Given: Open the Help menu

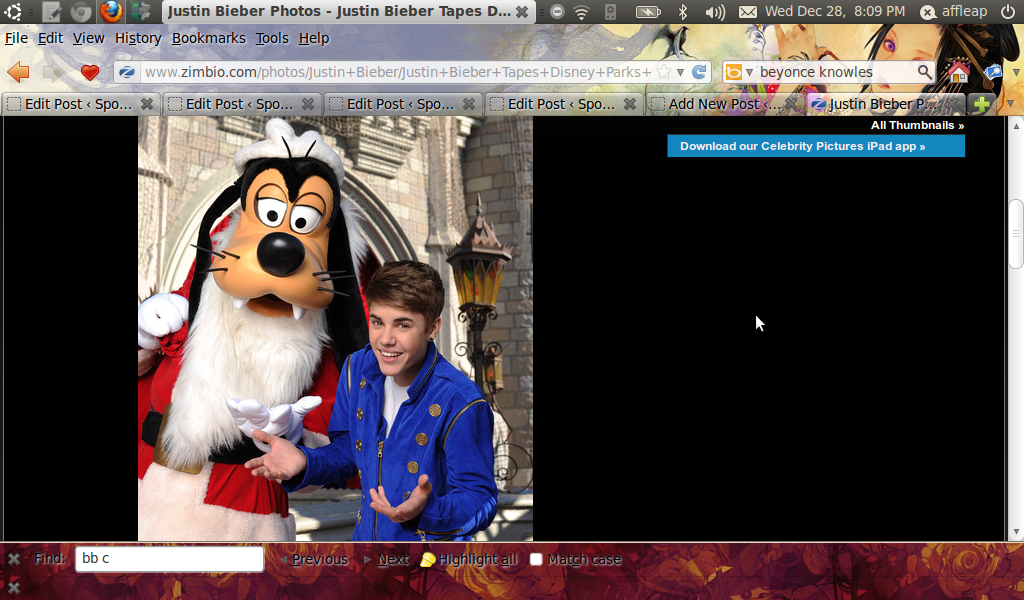Looking at the screenshot, I should click(x=313, y=39).
